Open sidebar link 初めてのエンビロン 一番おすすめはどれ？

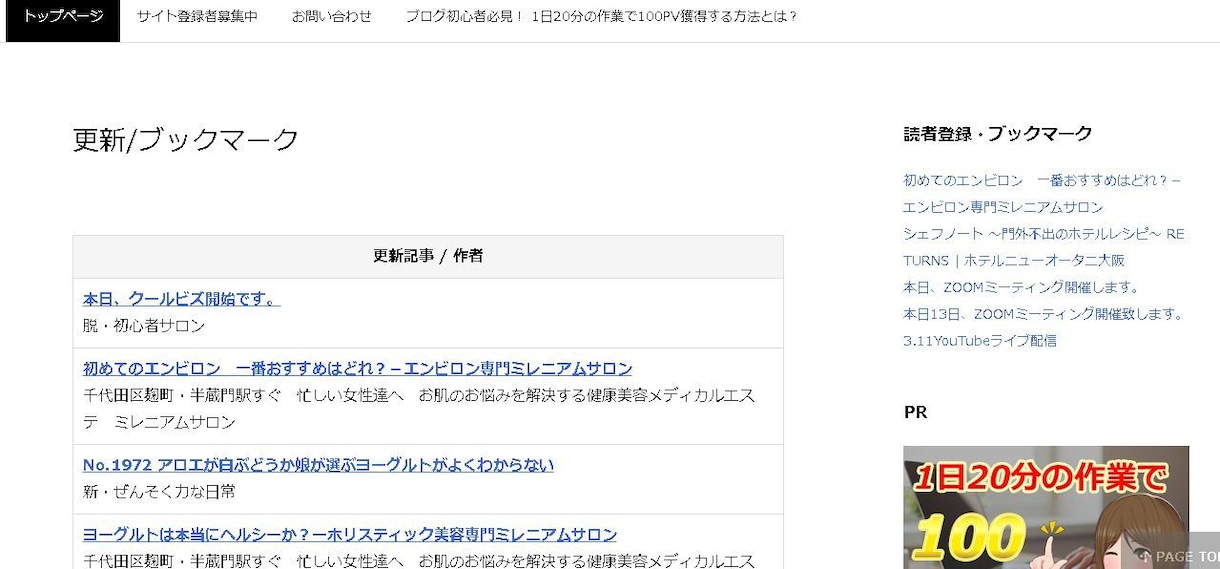pos(1042,194)
